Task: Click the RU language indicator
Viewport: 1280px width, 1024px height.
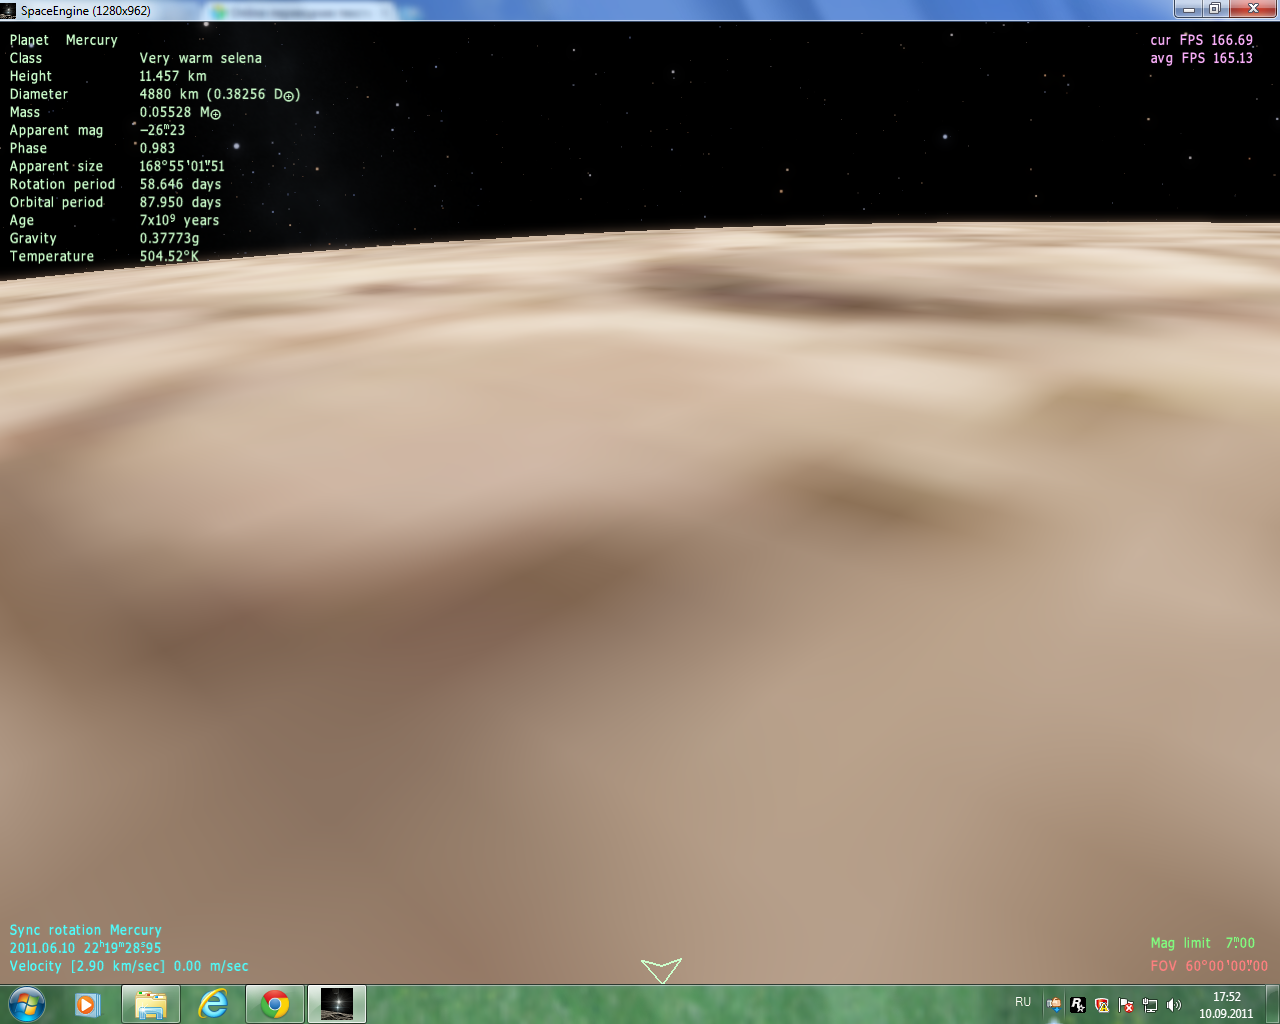Action: pos(1023,1002)
